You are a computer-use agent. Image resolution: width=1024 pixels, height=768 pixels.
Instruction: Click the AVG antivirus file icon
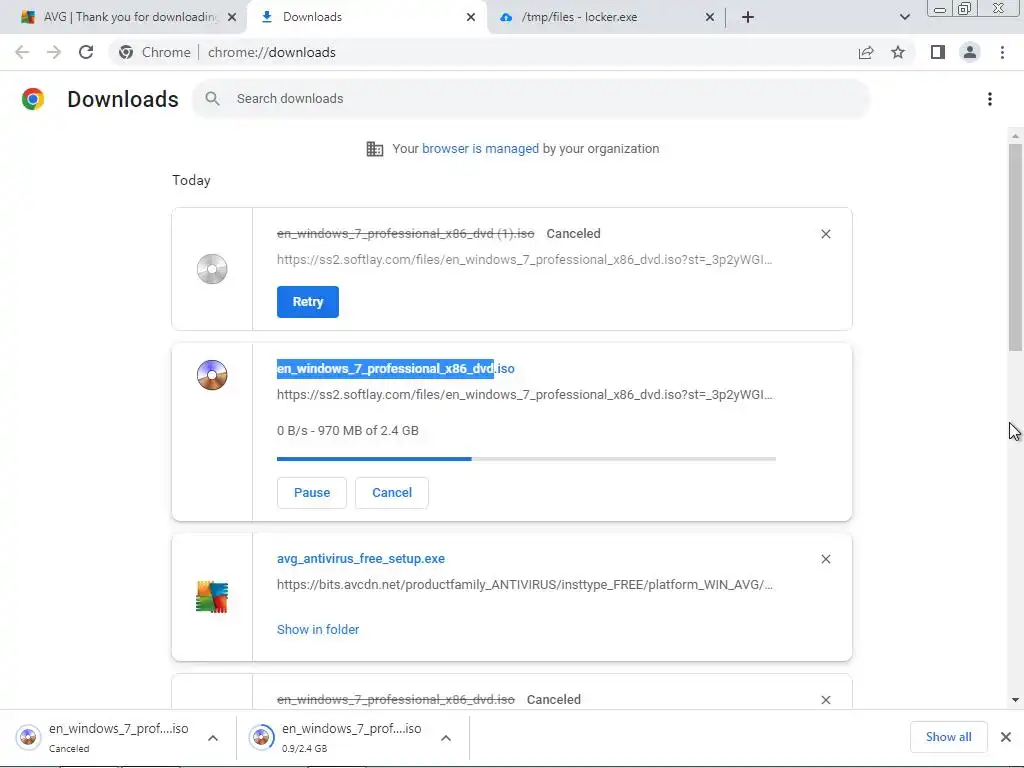coord(212,597)
